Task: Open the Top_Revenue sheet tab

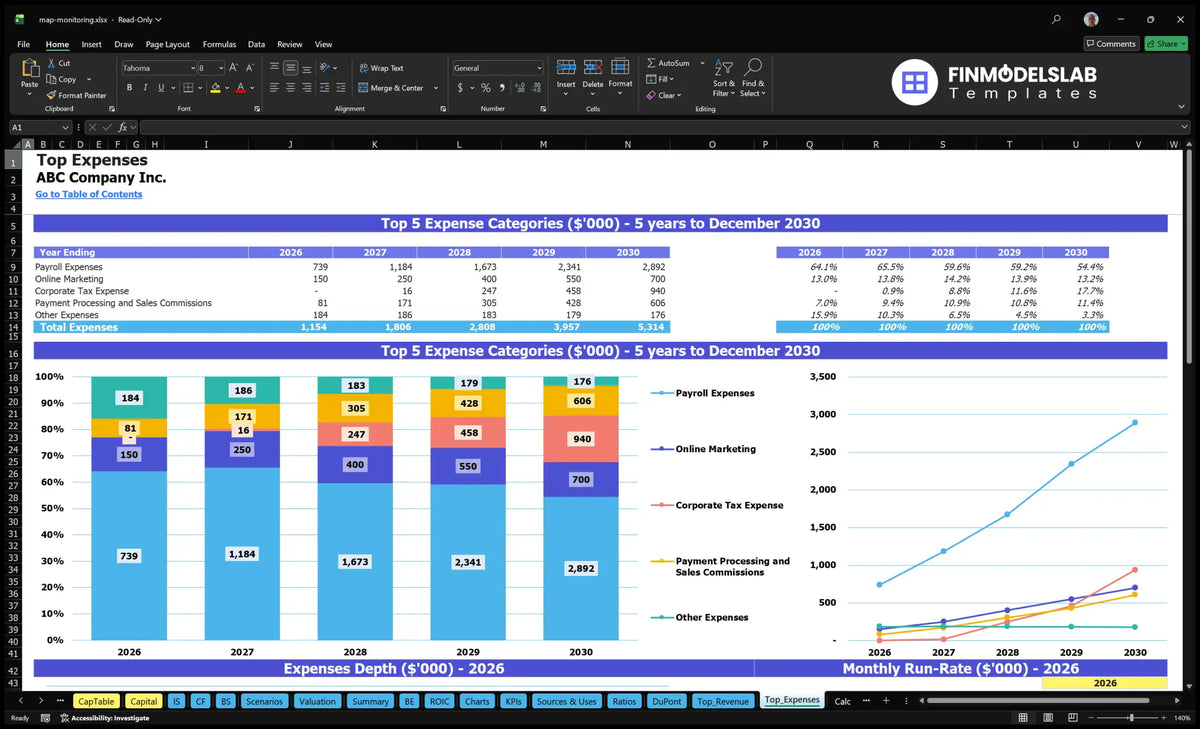Action: point(723,701)
